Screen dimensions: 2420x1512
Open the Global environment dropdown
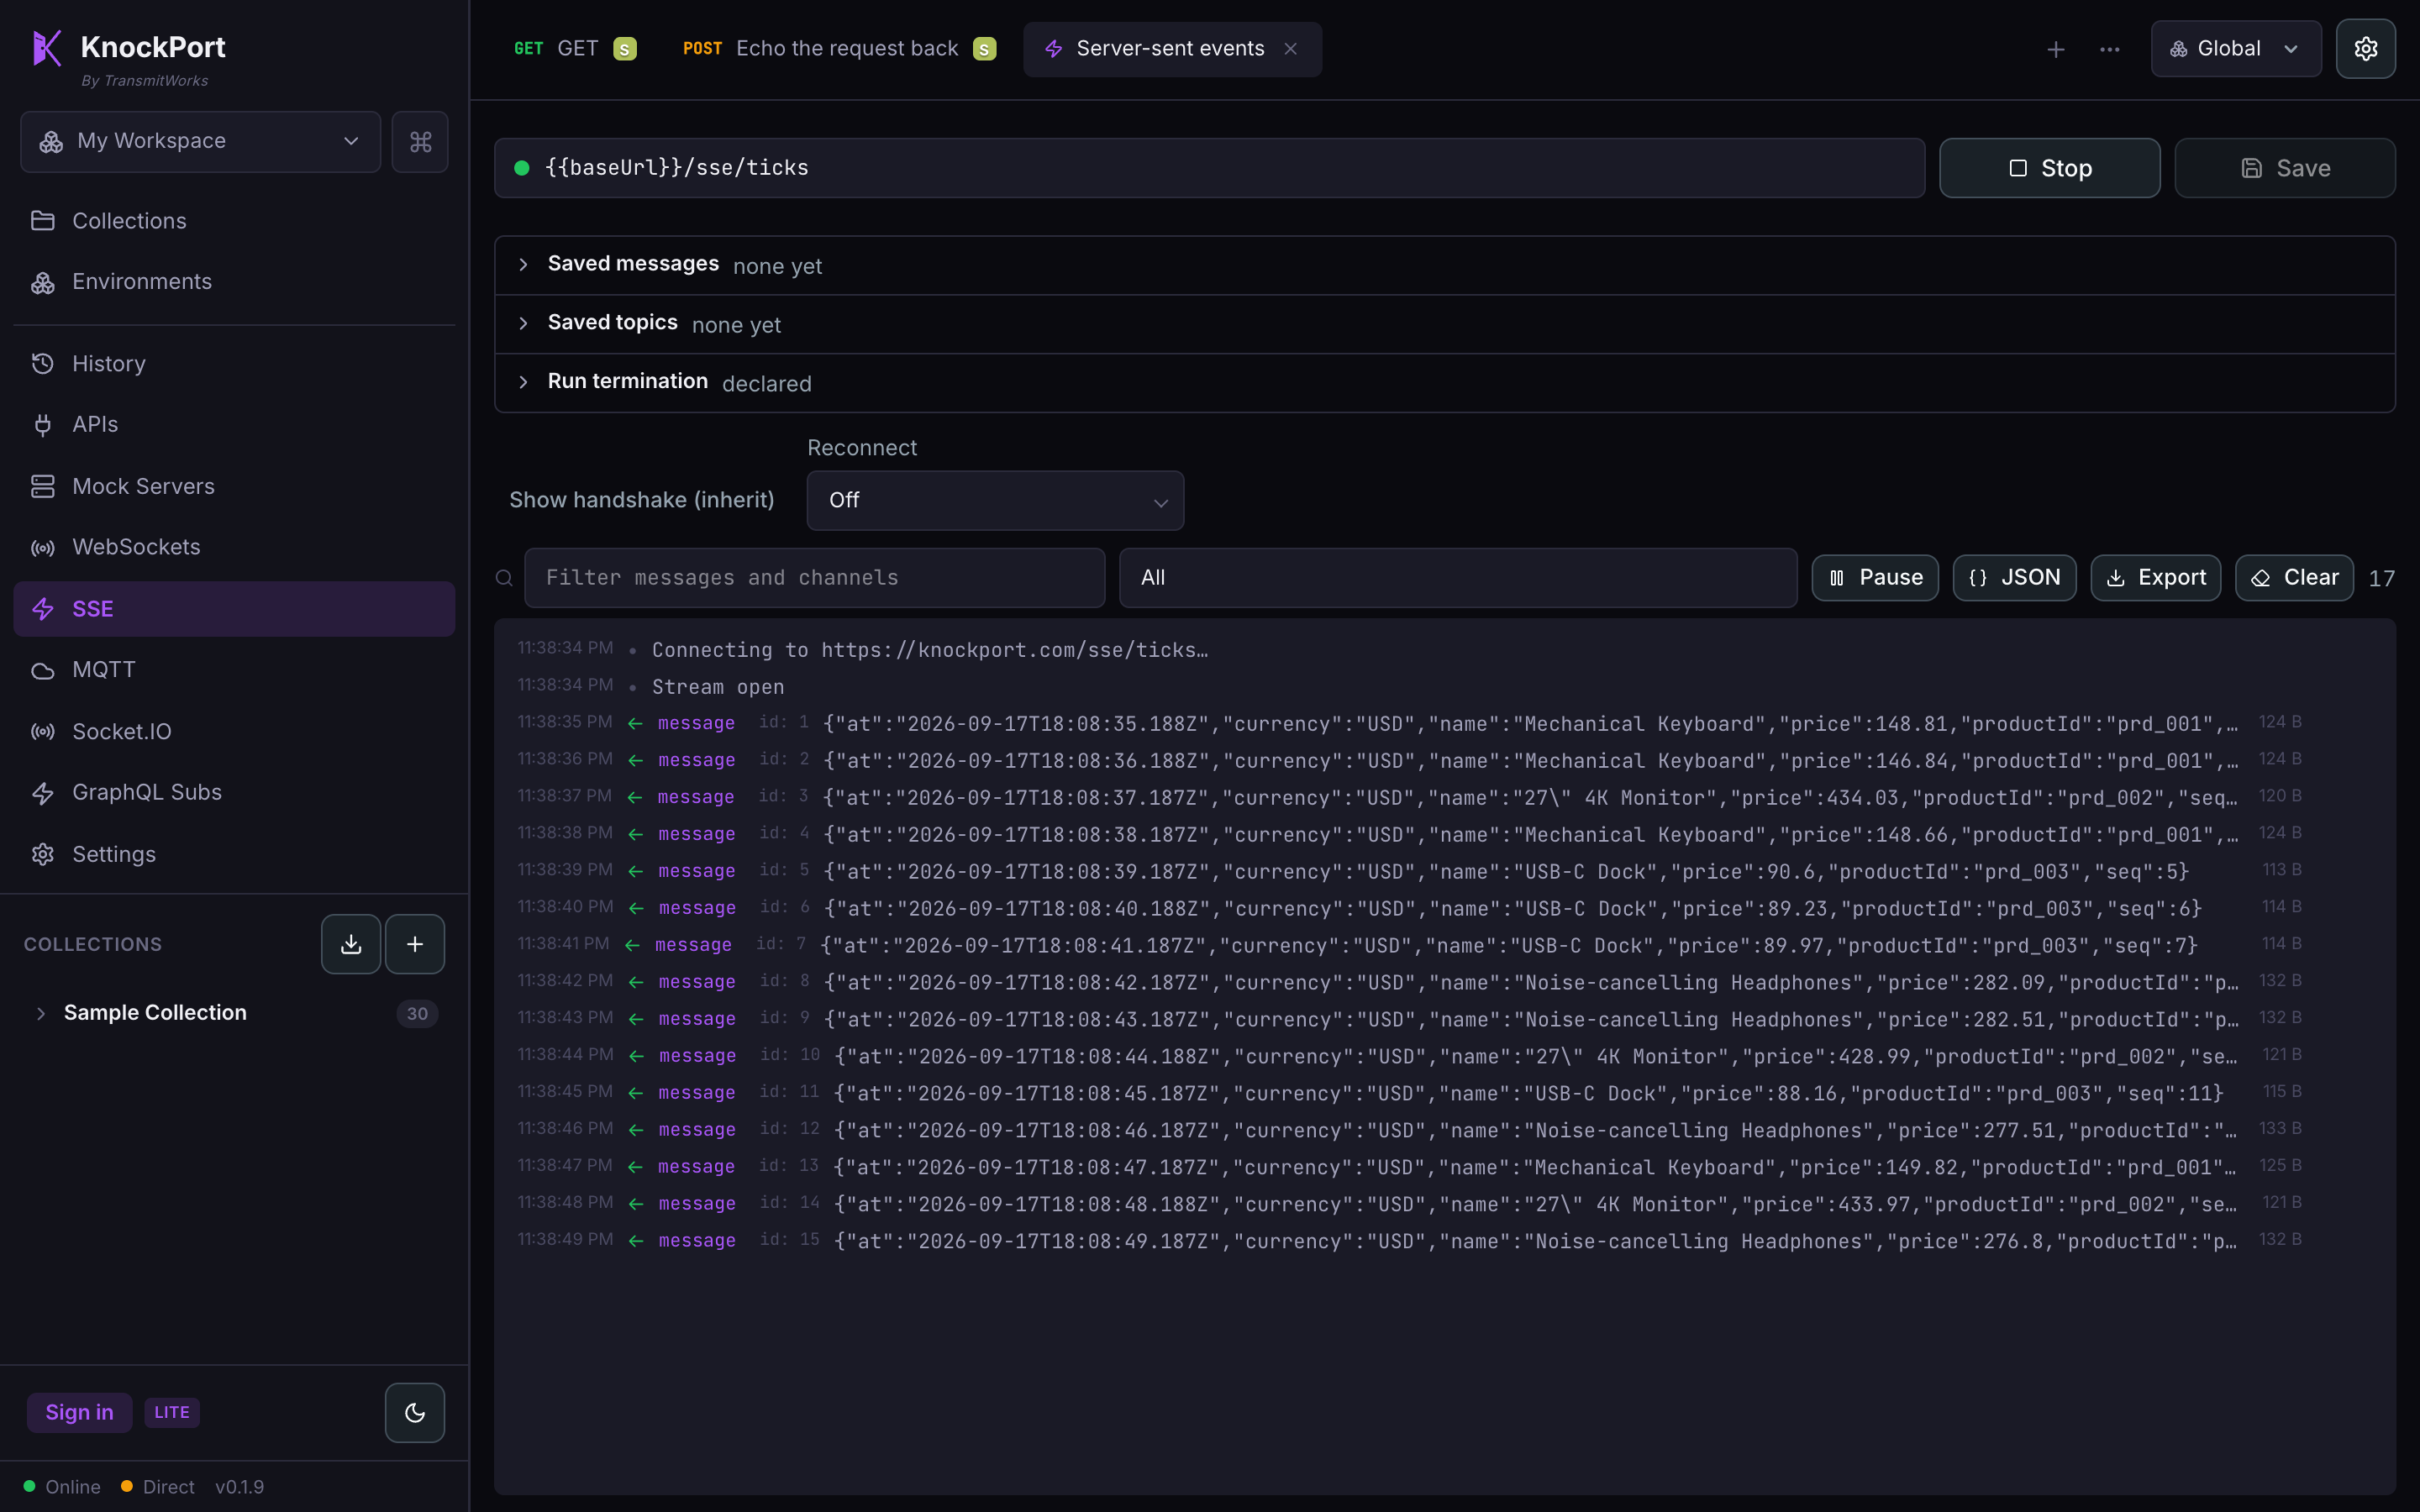click(2236, 49)
